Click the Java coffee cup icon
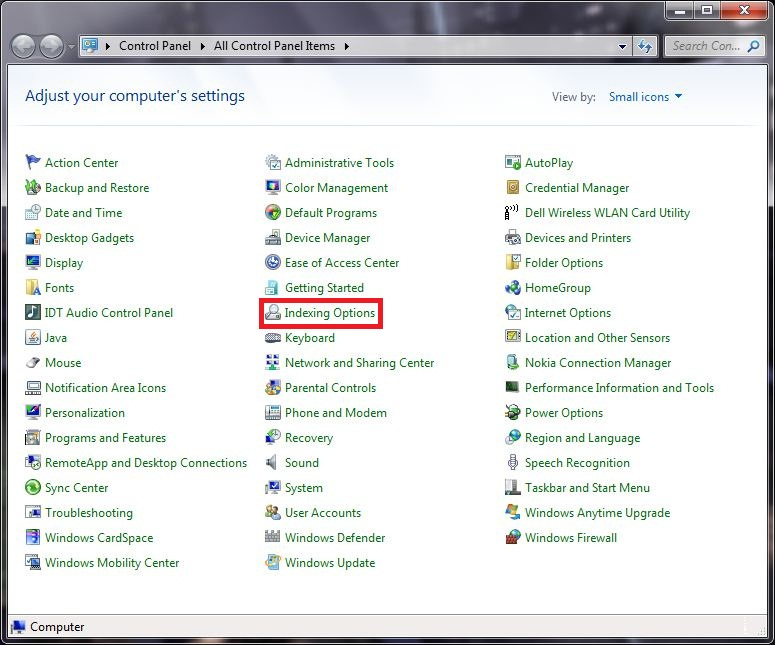 pyautogui.click(x=33, y=338)
